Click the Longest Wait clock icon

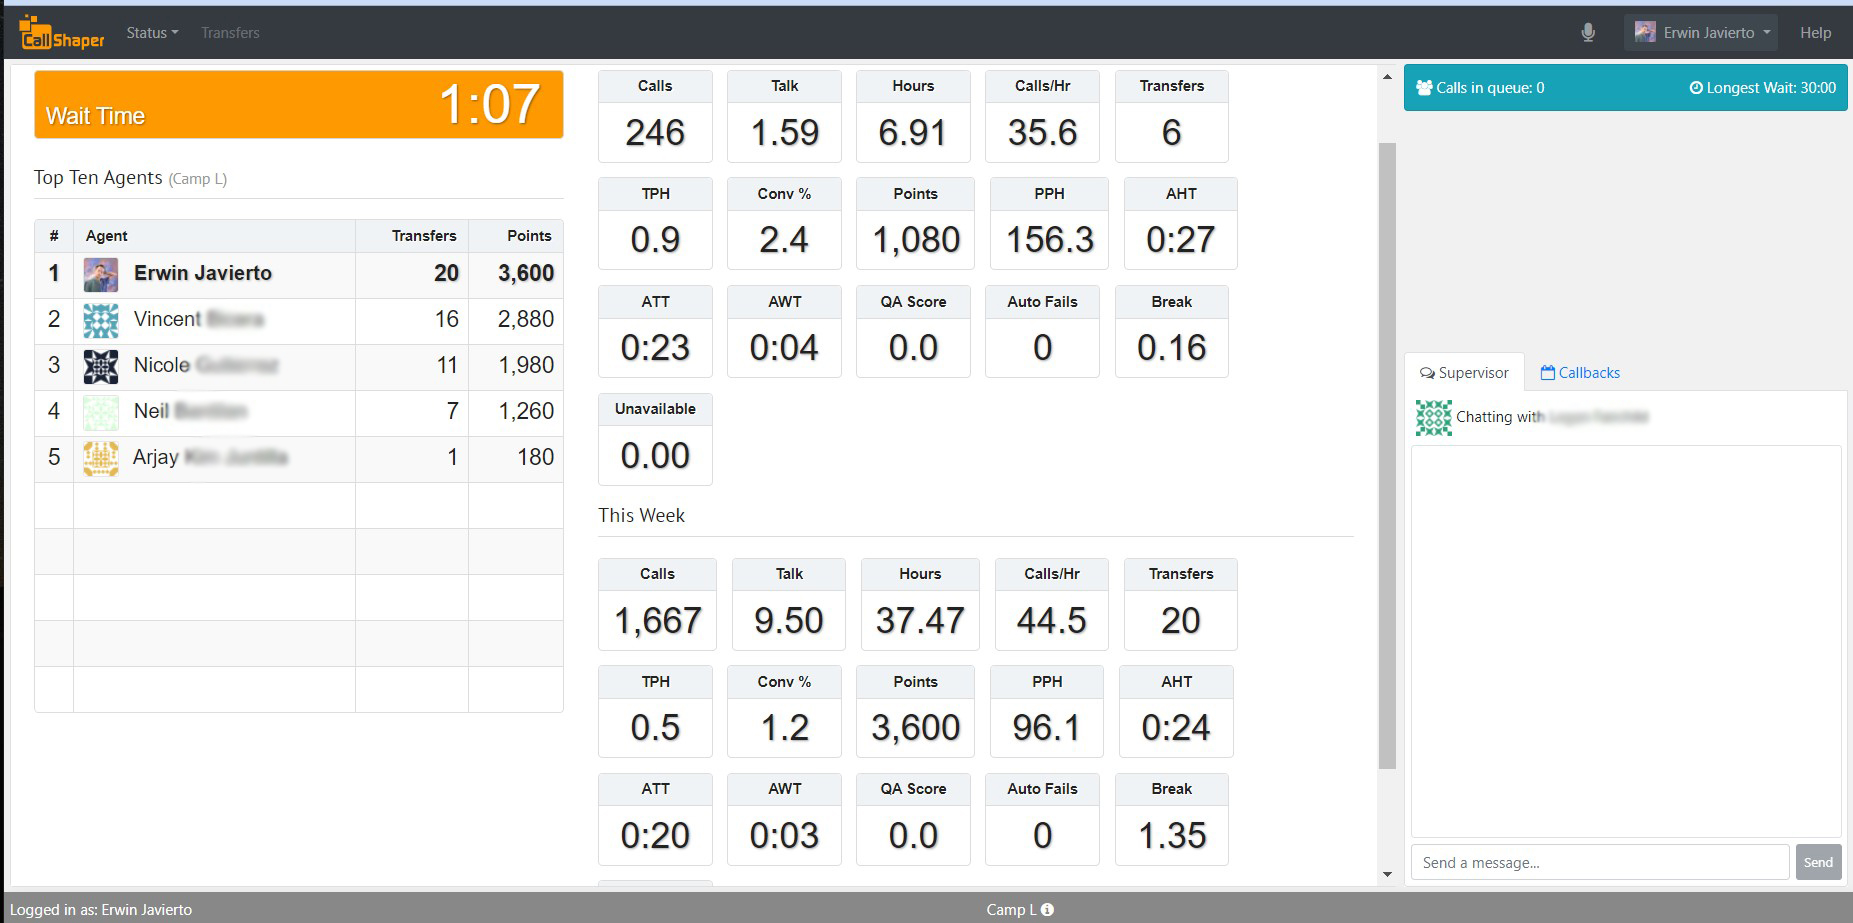click(1696, 88)
